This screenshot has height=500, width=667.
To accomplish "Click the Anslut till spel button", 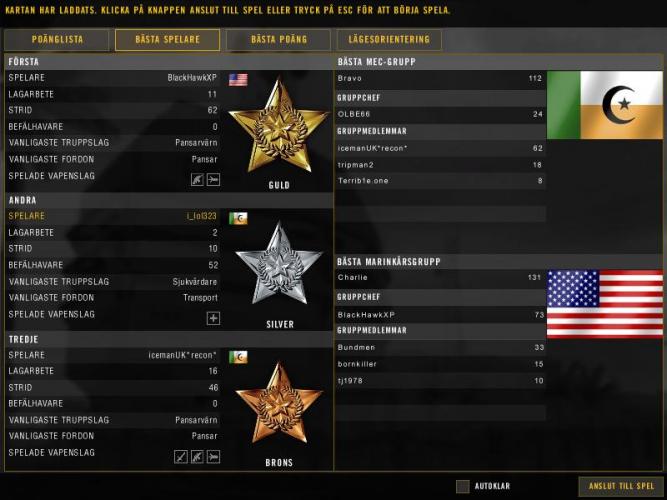I will point(621,486).
